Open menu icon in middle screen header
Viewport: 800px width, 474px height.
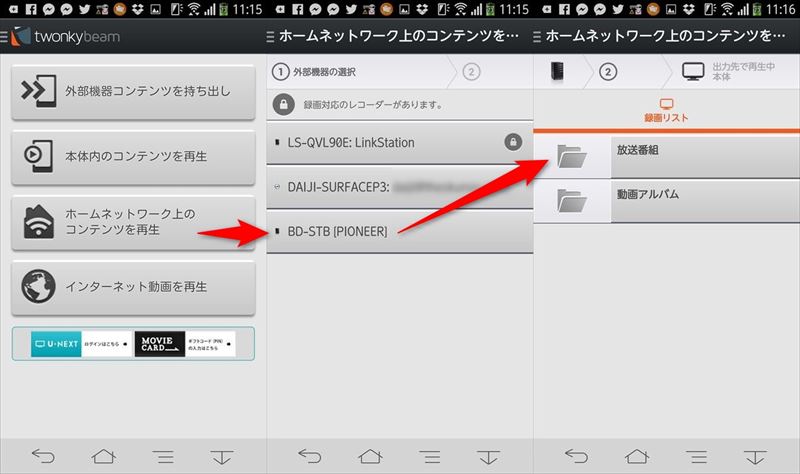pos(270,37)
